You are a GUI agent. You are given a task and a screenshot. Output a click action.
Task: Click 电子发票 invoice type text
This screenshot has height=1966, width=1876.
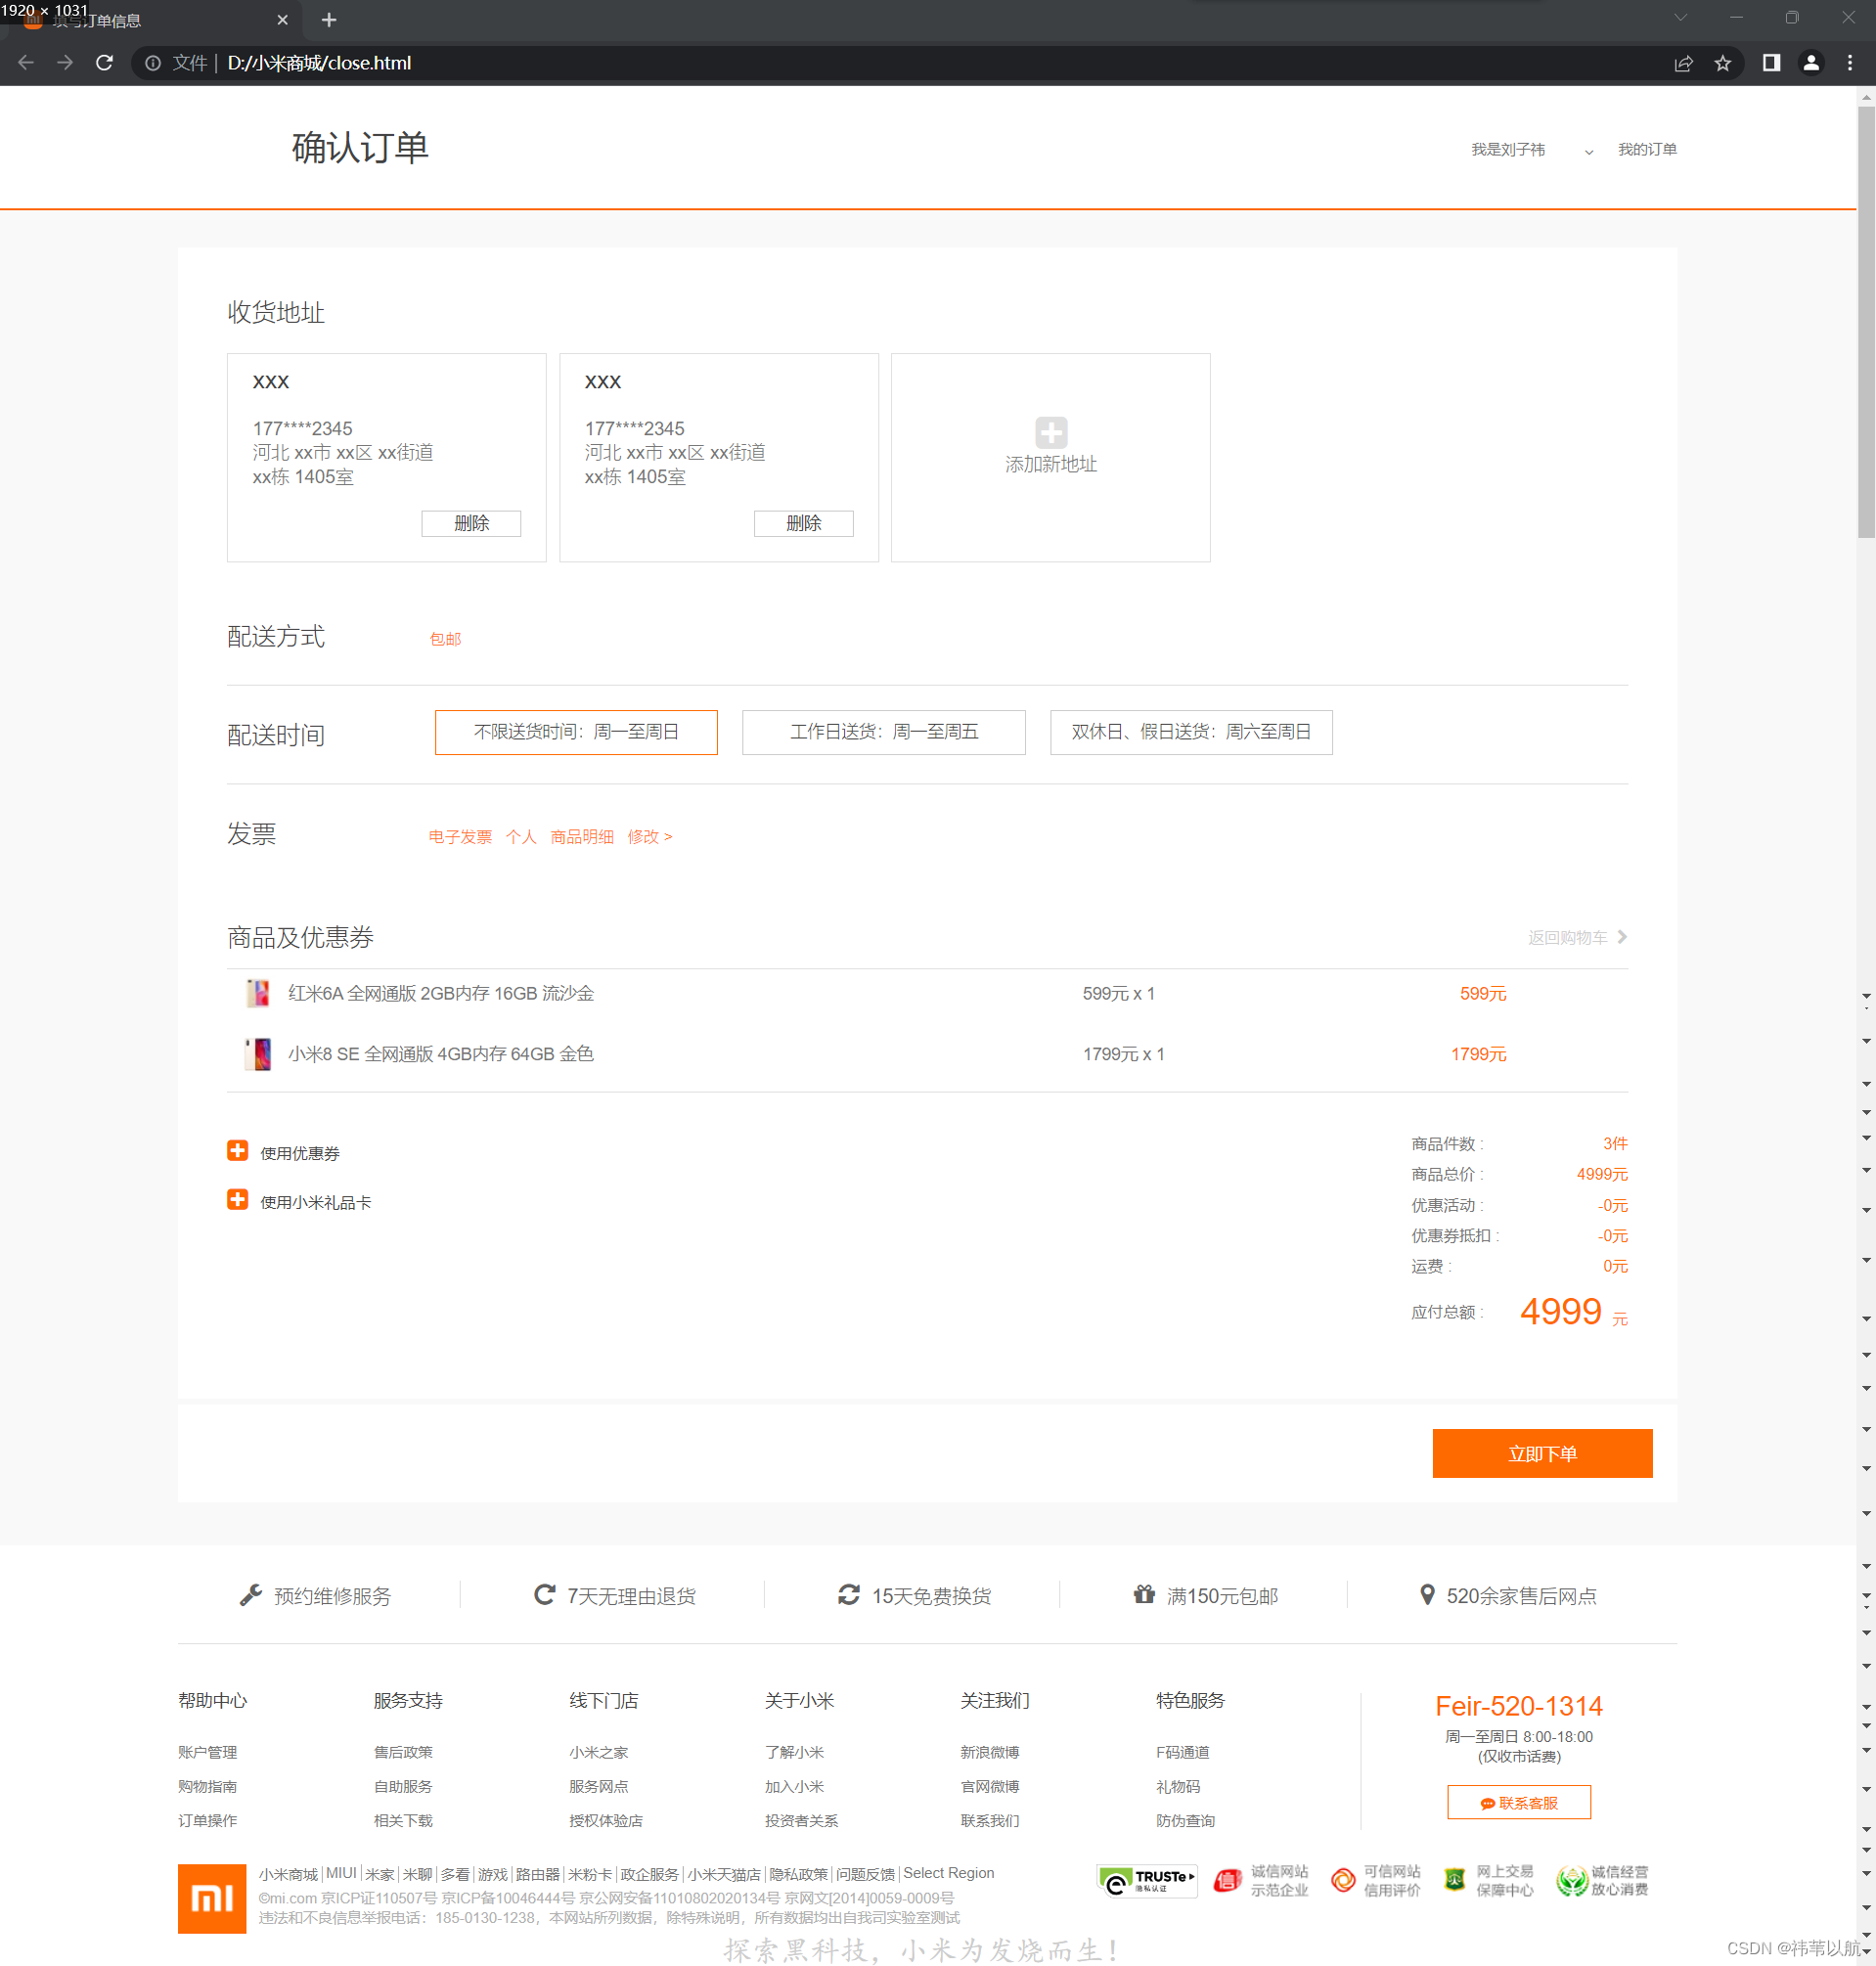(460, 836)
